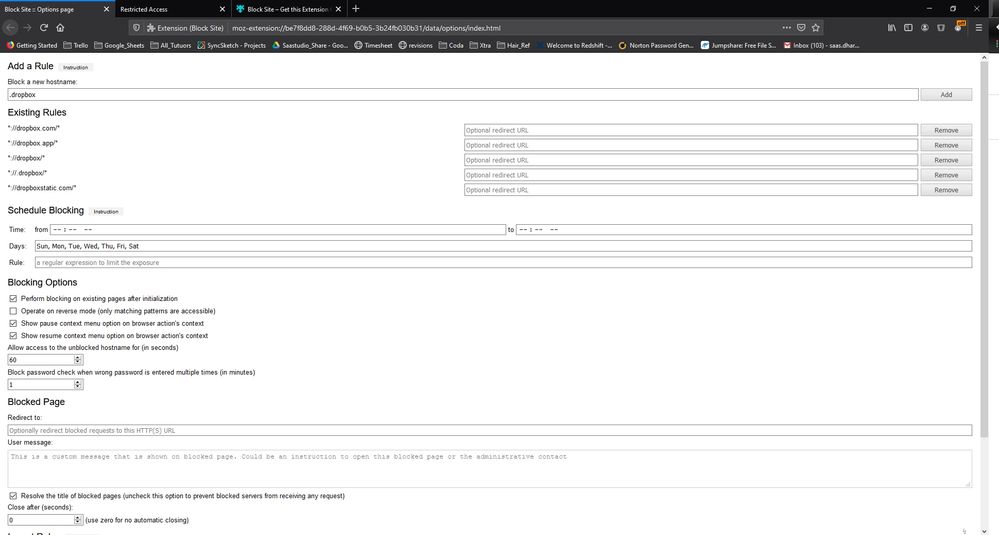Click the extension icon with orange badge

[x=958, y=27]
